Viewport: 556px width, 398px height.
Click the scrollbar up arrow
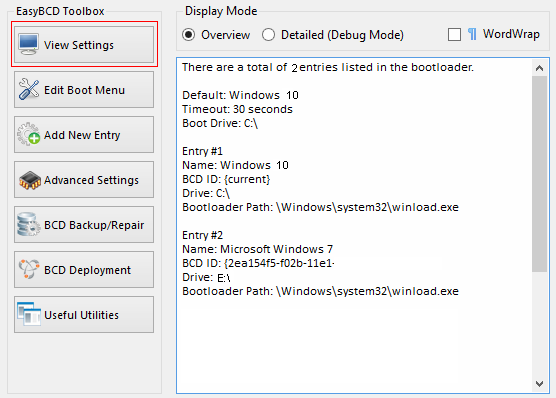coord(539,68)
